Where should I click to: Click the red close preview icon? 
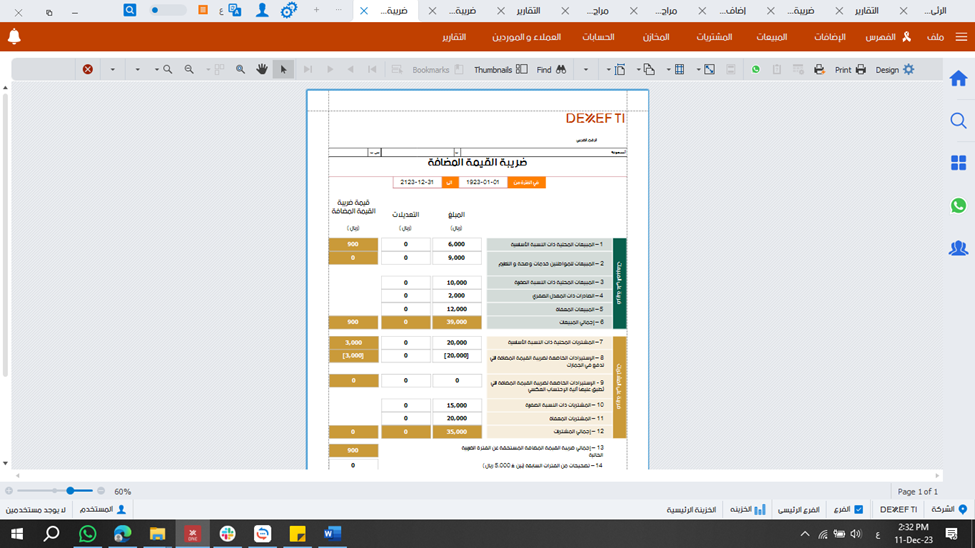pos(88,70)
